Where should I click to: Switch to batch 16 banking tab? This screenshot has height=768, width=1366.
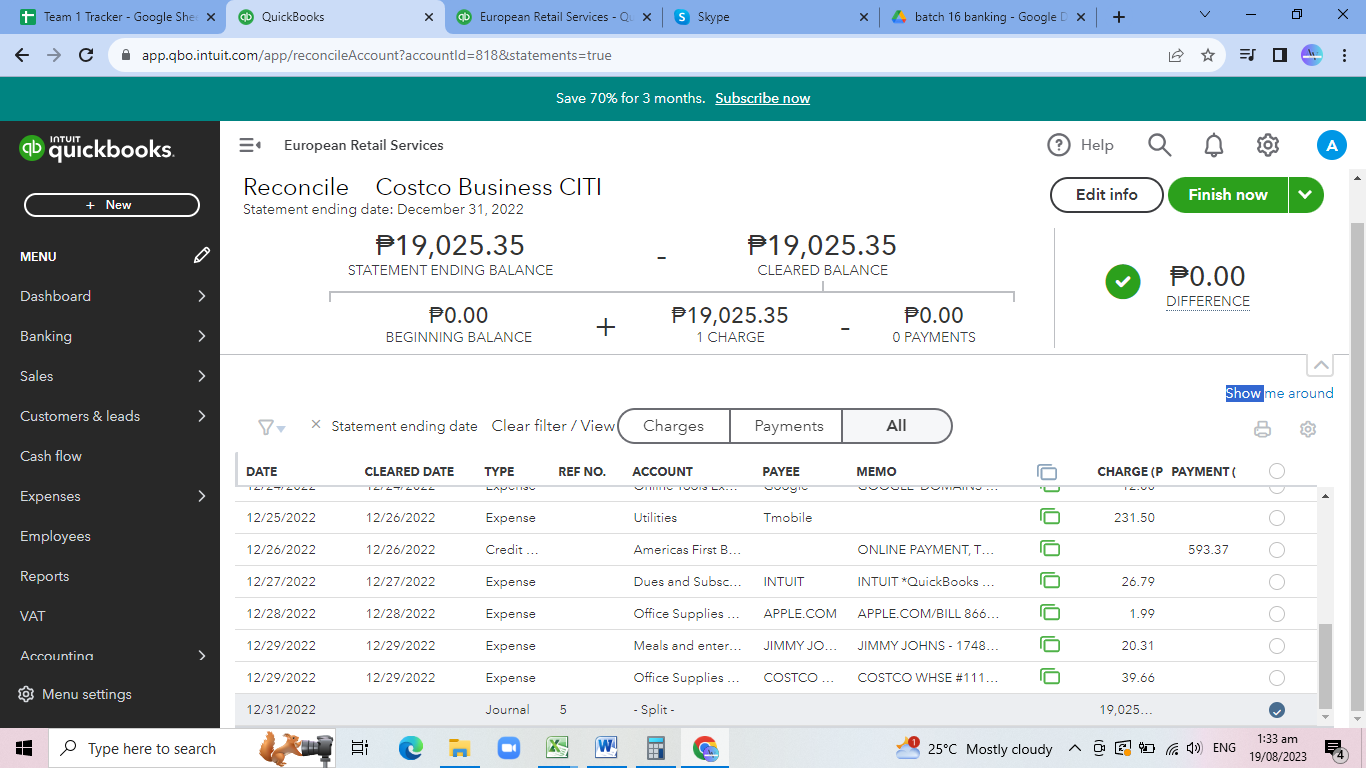point(986,17)
